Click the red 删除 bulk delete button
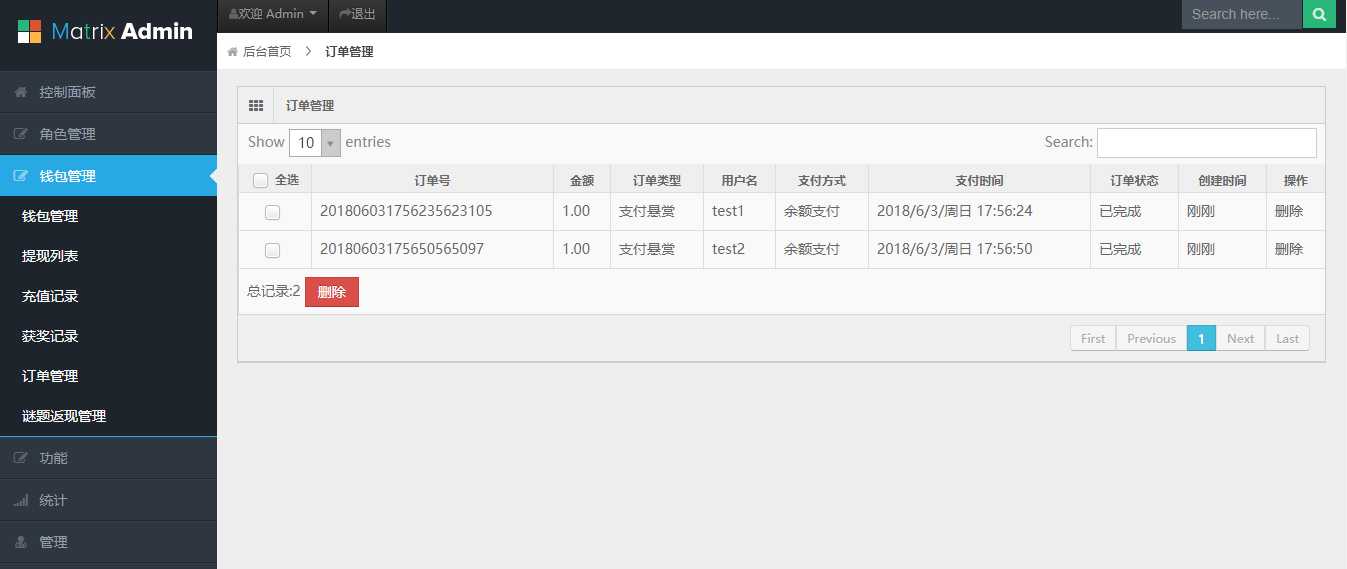This screenshot has height=569, width=1347. [x=331, y=292]
